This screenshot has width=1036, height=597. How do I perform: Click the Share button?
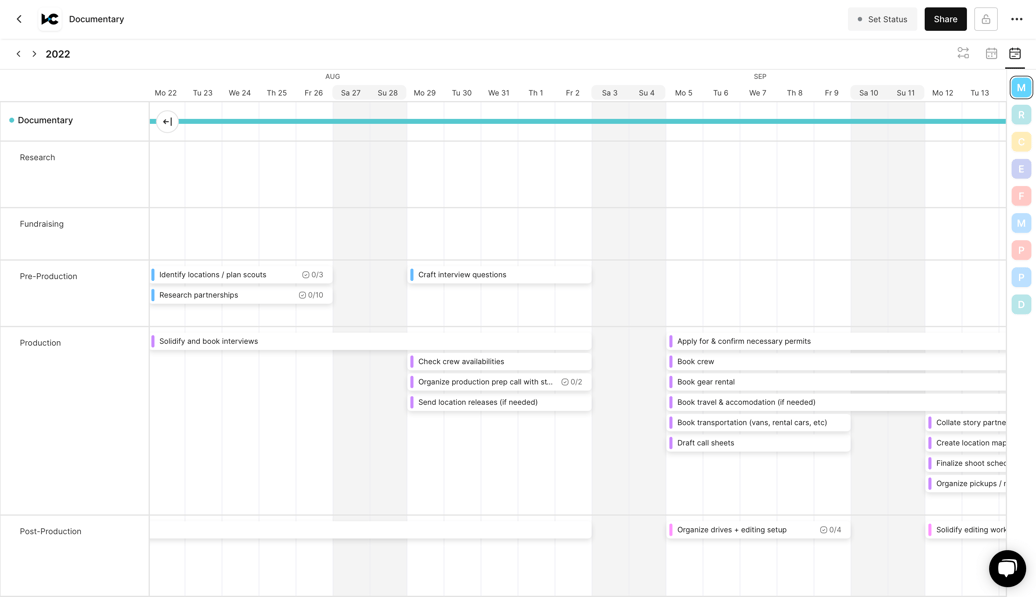pos(945,18)
